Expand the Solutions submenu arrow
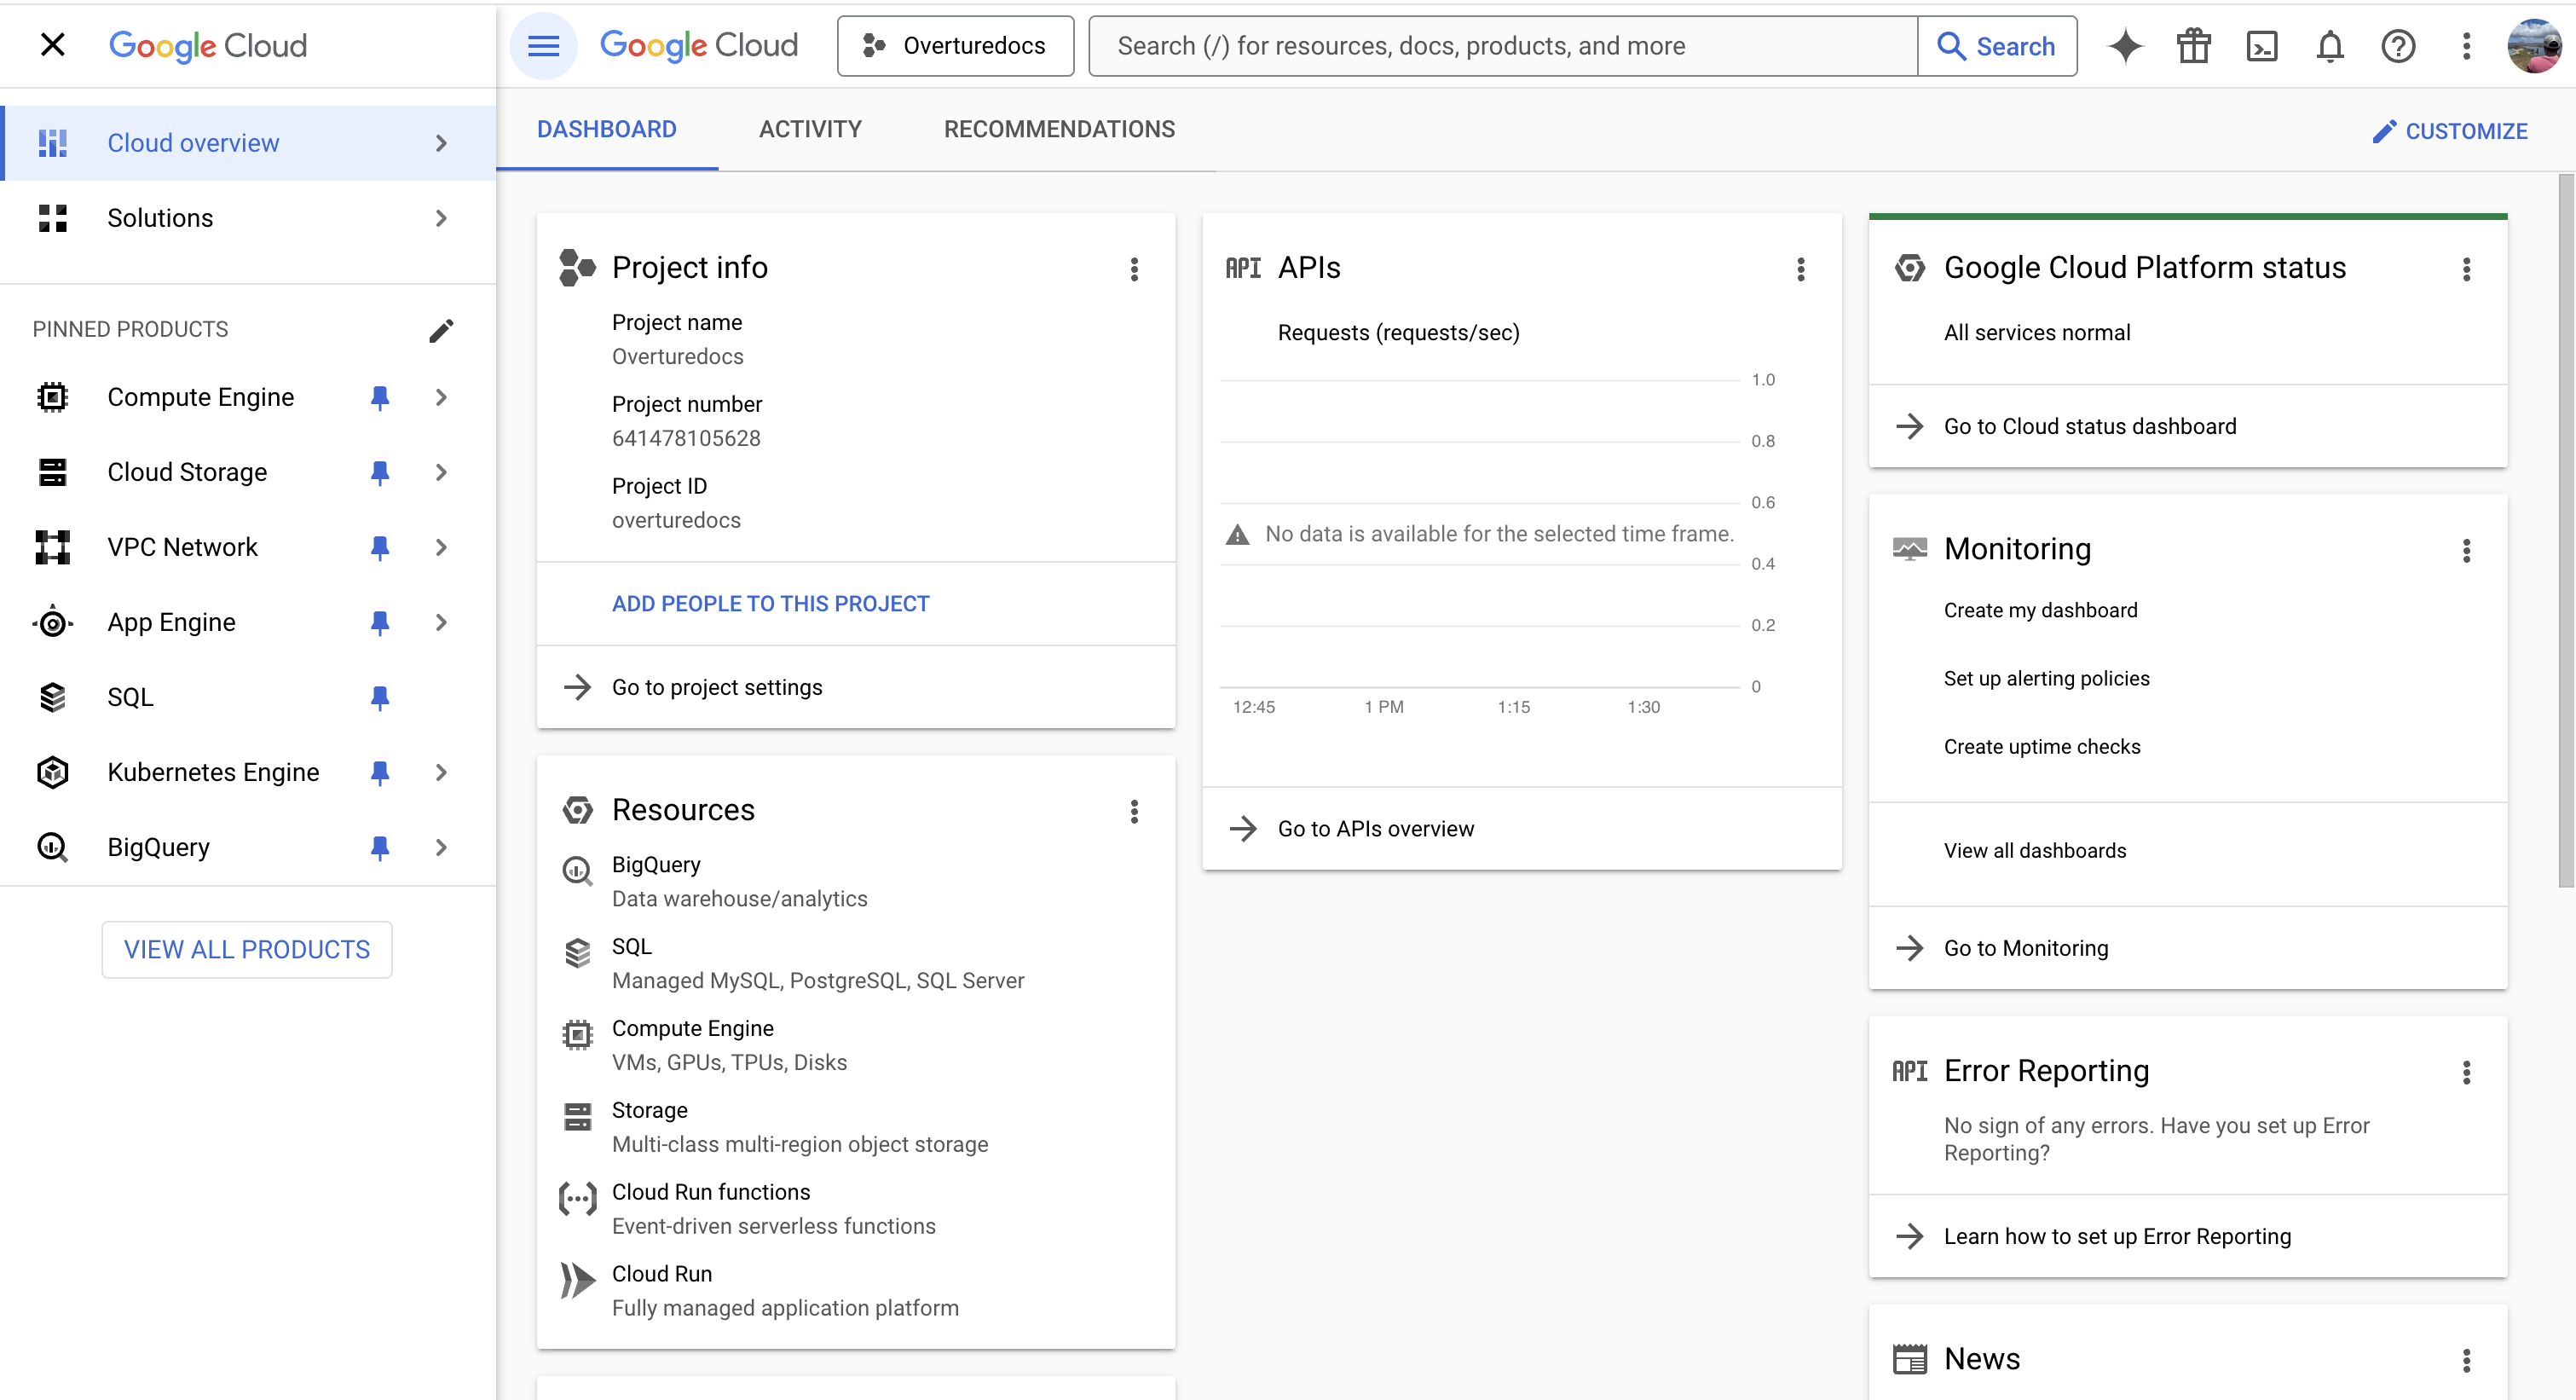 (x=441, y=218)
